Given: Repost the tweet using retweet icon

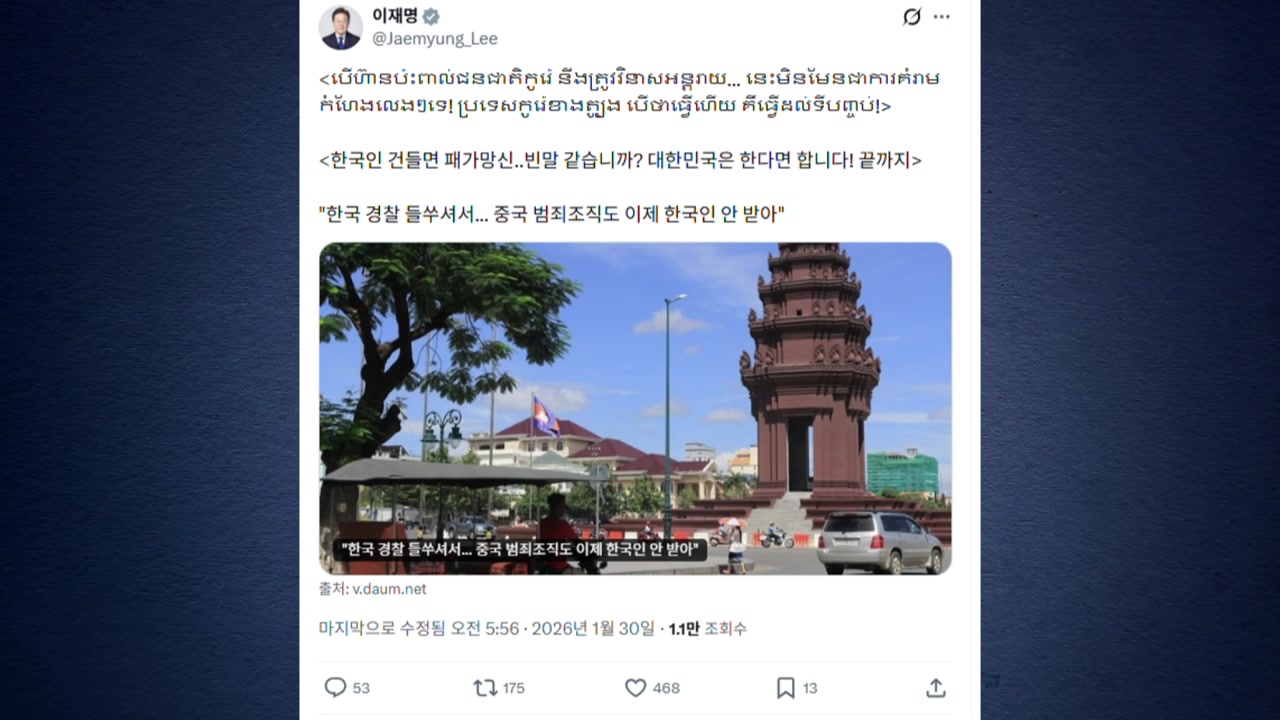Looking at the screenshot, I should point(485,687).
